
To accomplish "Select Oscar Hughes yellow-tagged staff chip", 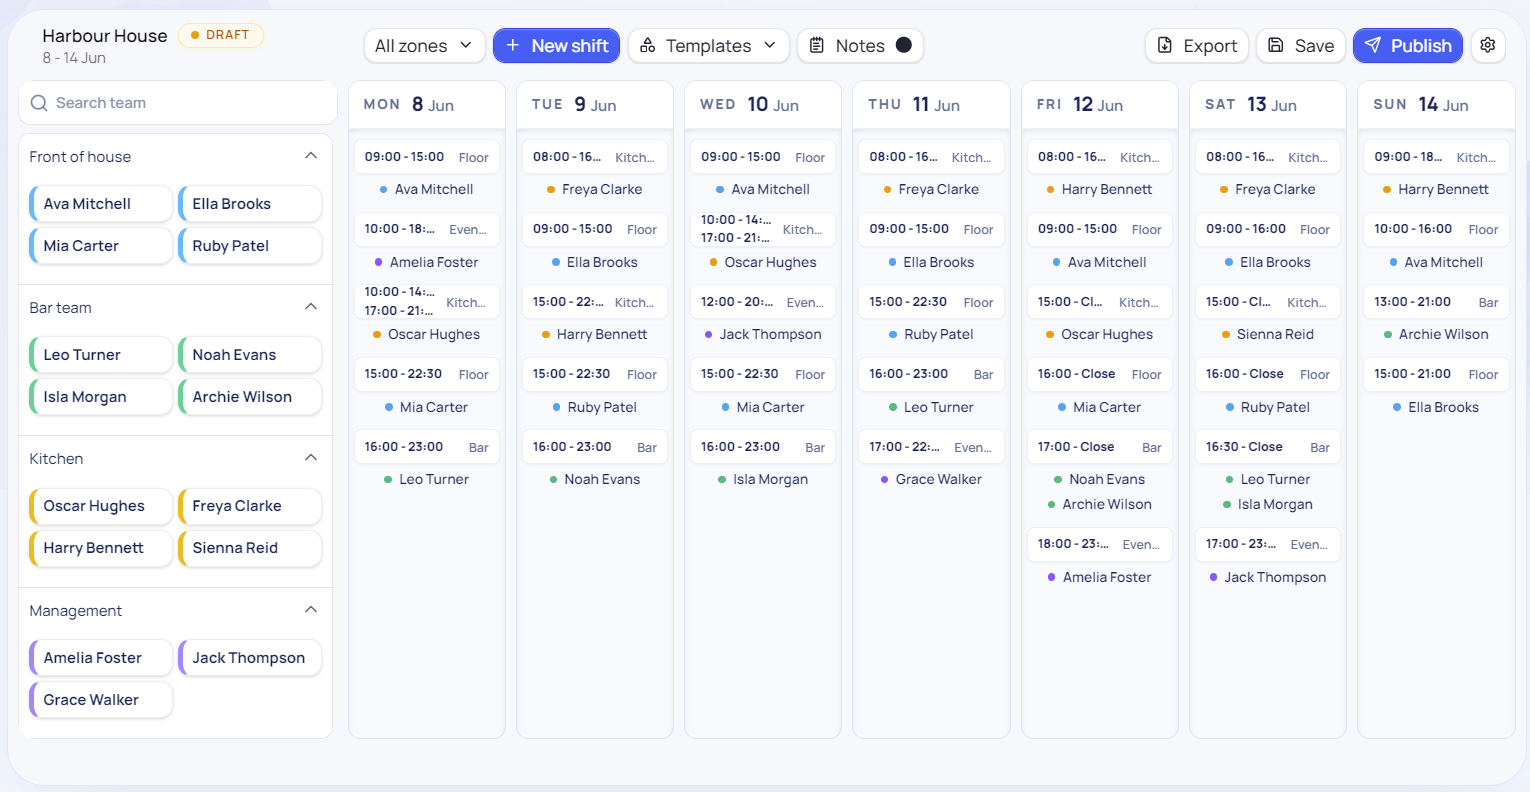I will (x=101, y=506).
